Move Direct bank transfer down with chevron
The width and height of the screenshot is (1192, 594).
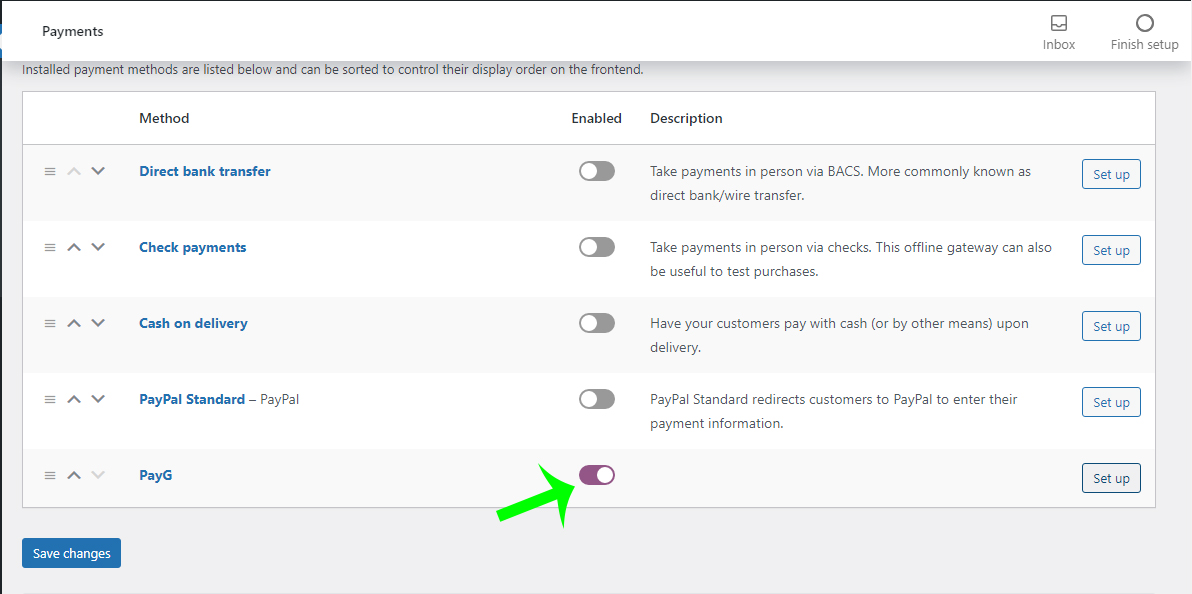(x=97, y=171)
